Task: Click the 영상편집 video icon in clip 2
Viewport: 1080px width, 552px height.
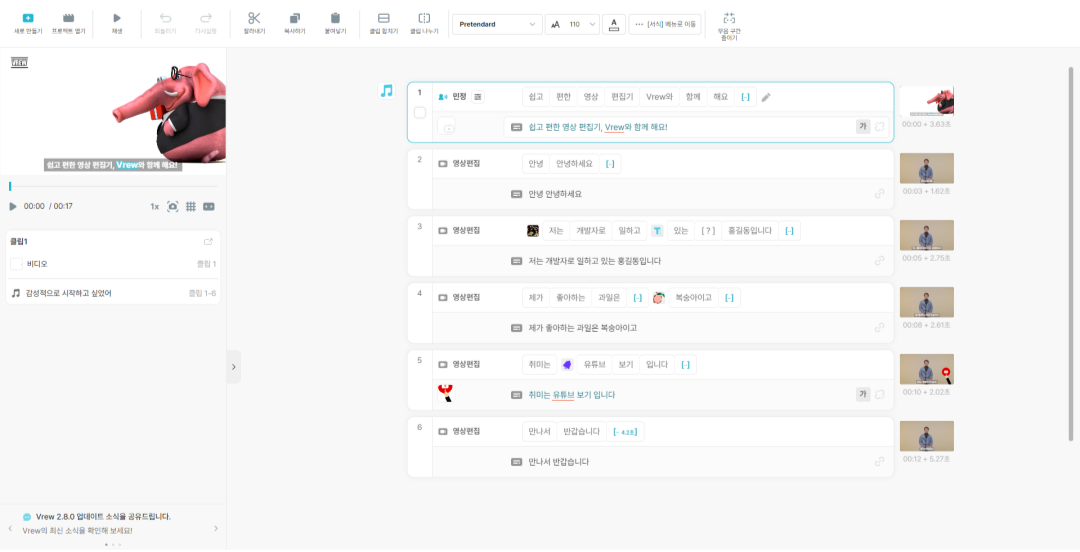Action: [x=443, y=164]
